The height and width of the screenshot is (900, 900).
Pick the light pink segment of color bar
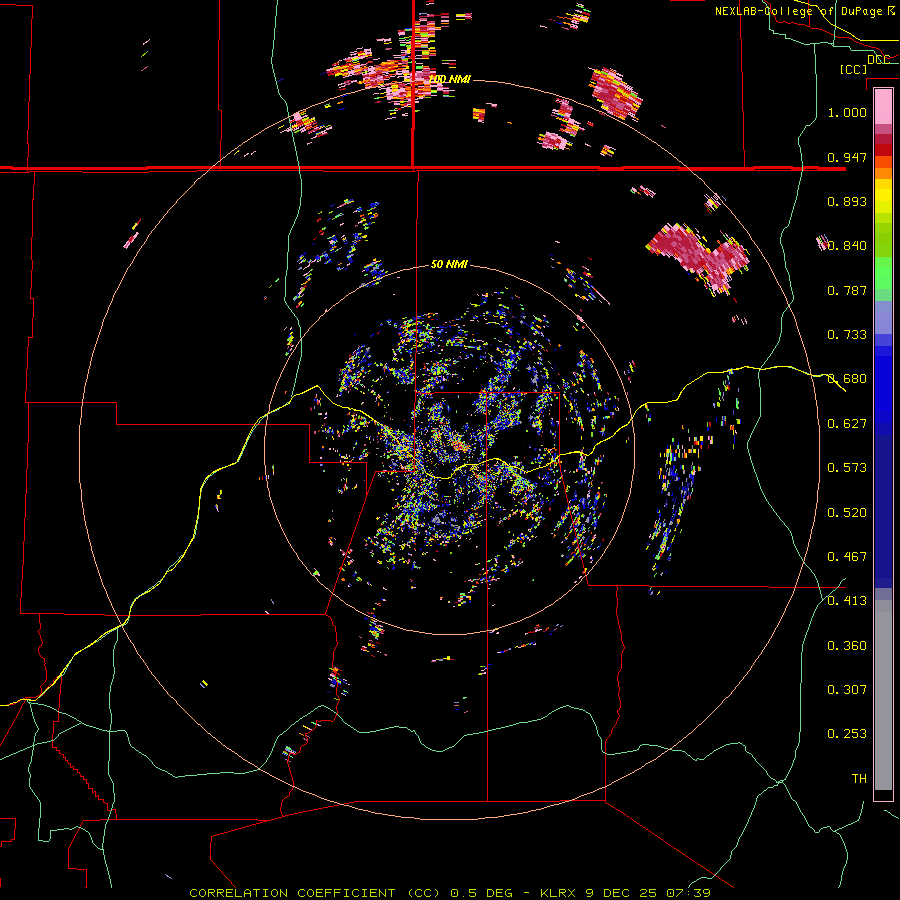tap(883, 107)
